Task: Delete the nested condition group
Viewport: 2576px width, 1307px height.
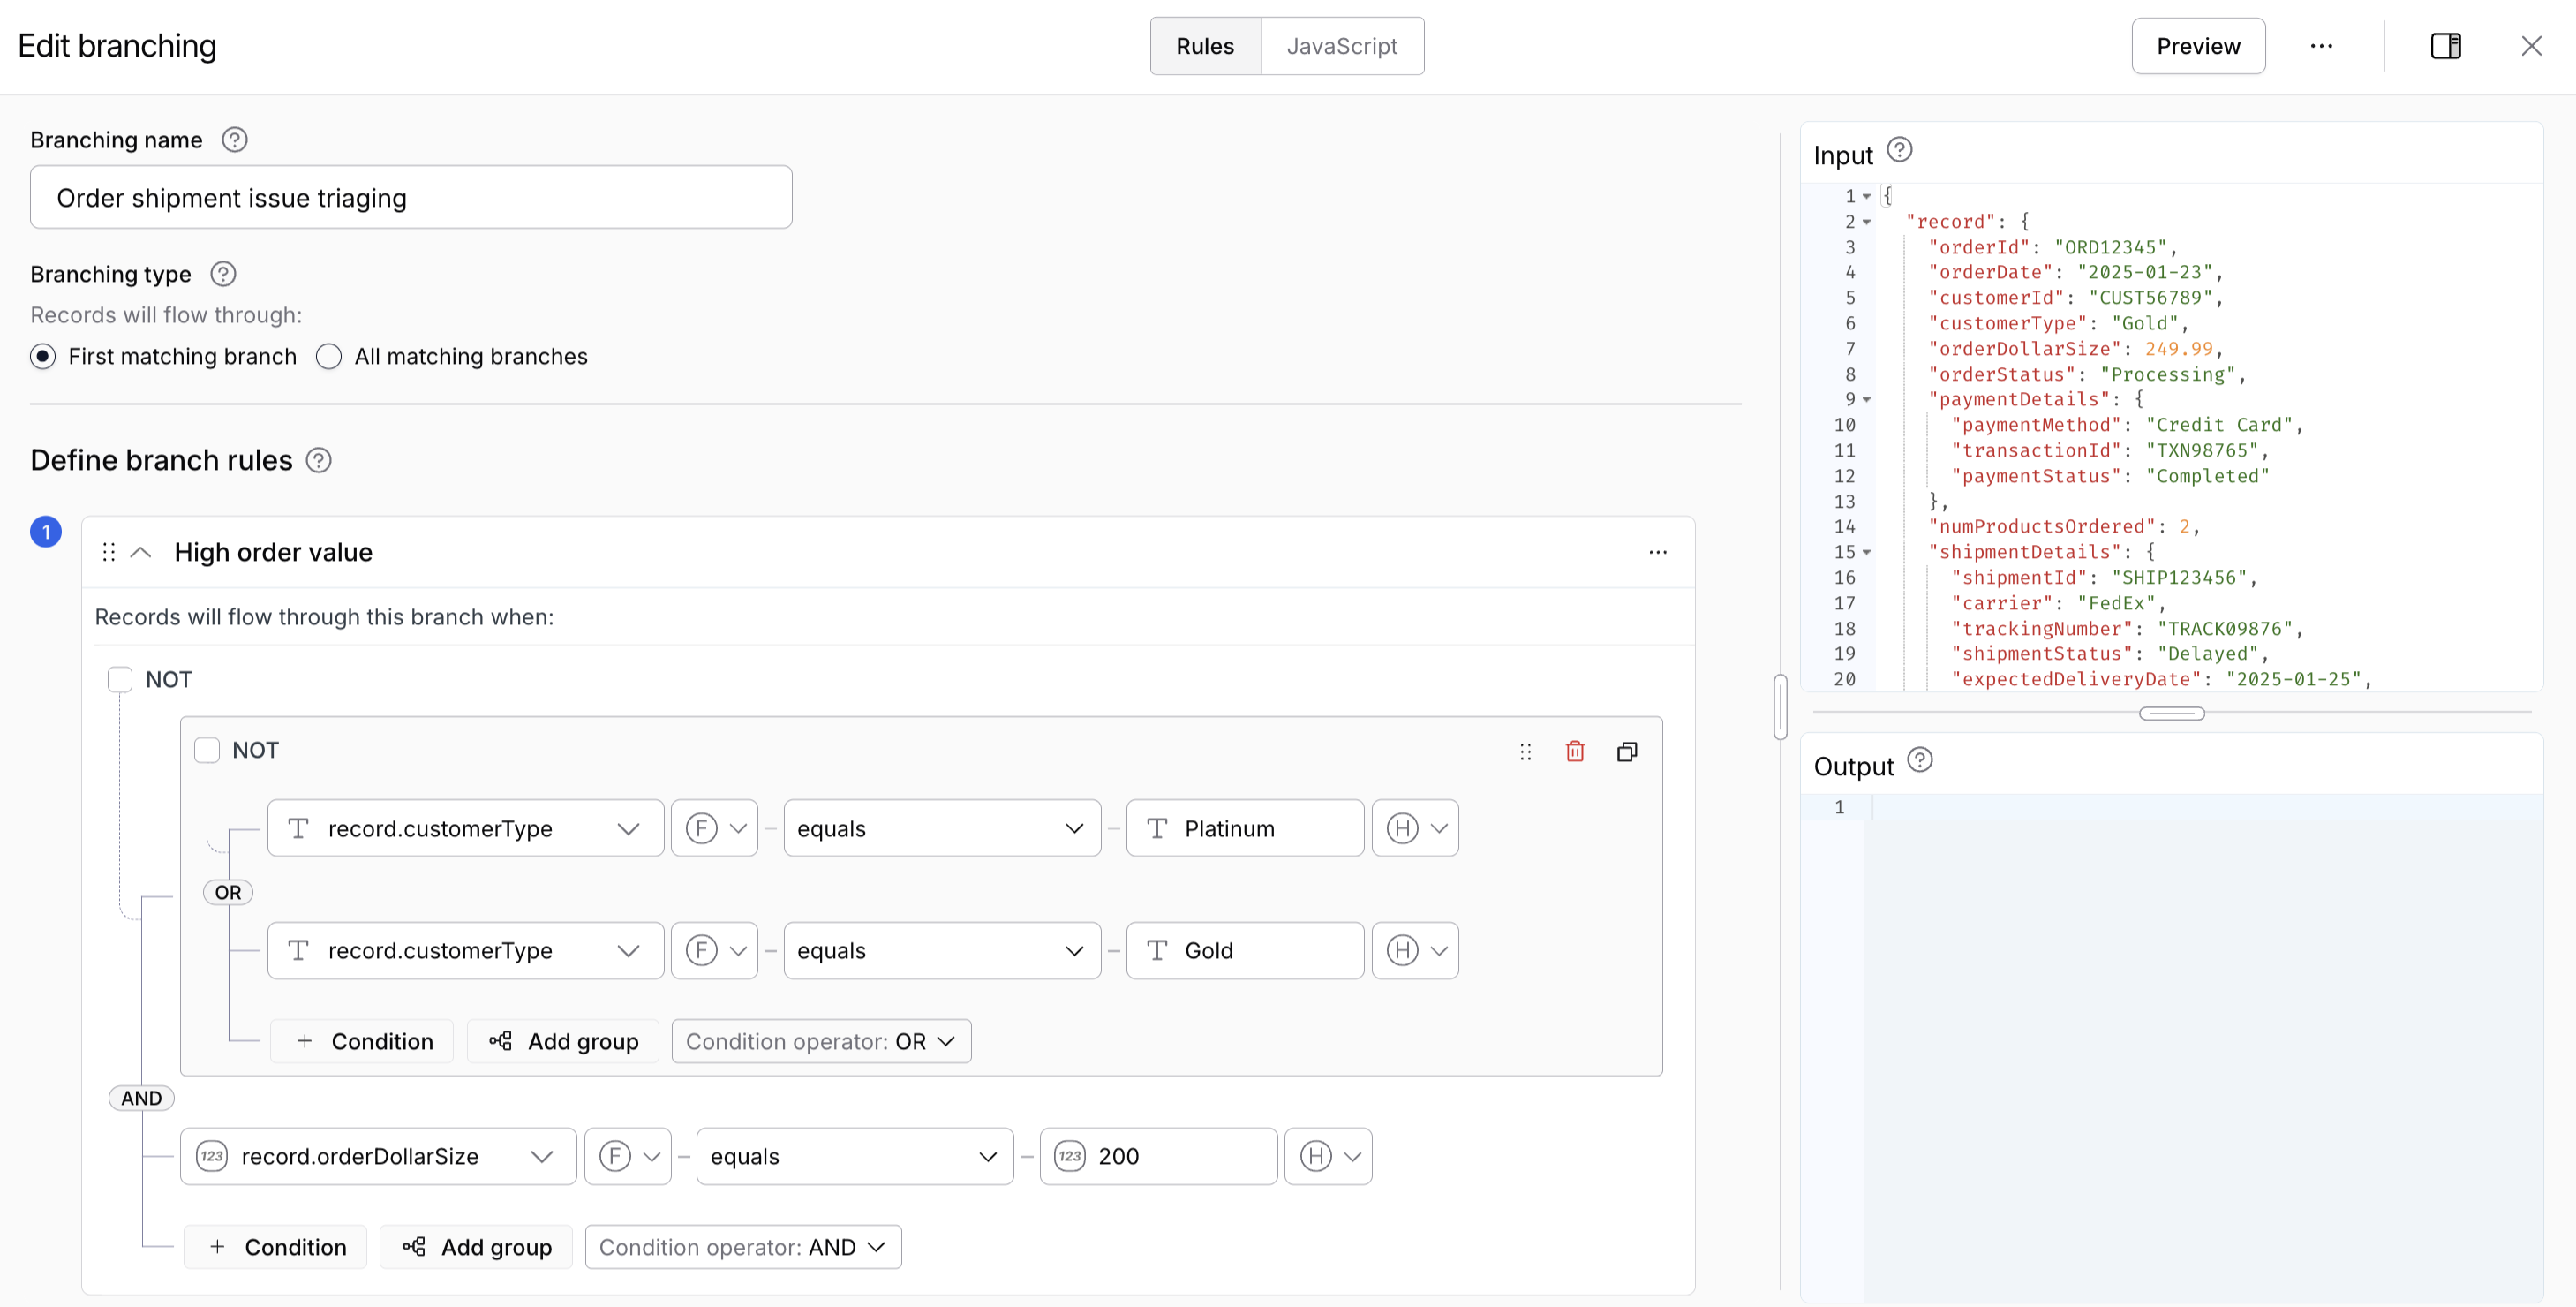Action: [1574, 752]
